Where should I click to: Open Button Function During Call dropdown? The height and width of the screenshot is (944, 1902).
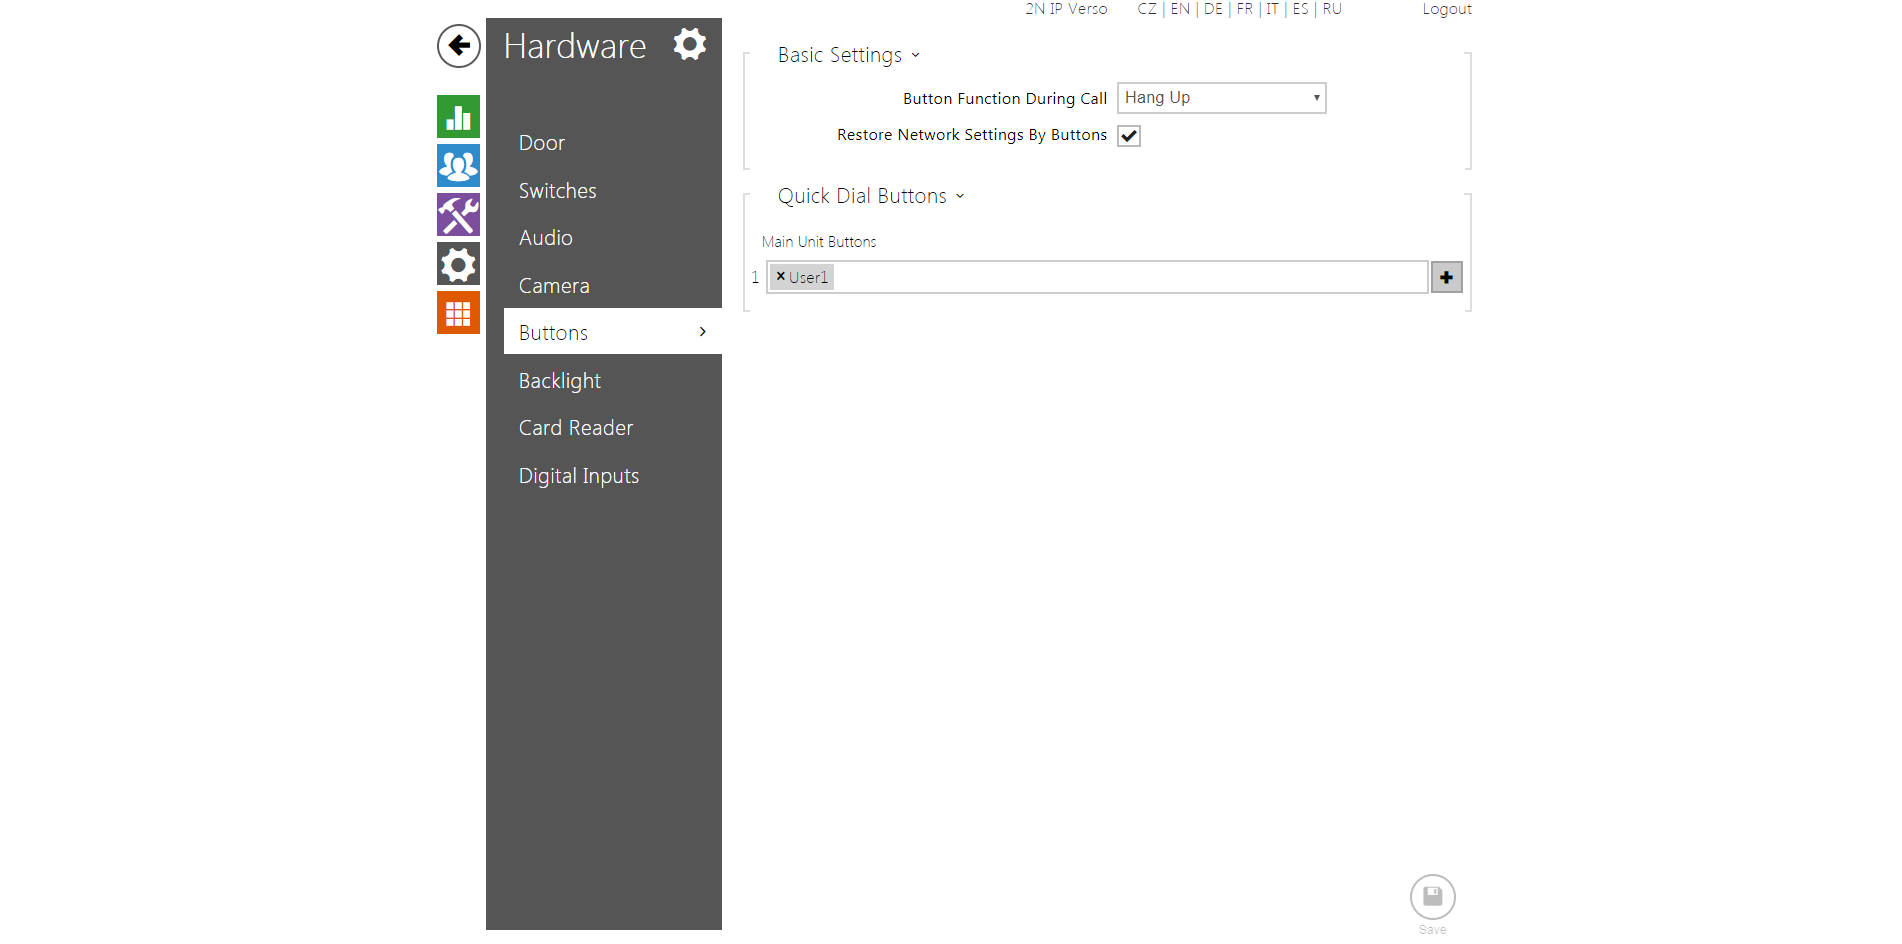pyautogui.click(x=1221, y=98)
